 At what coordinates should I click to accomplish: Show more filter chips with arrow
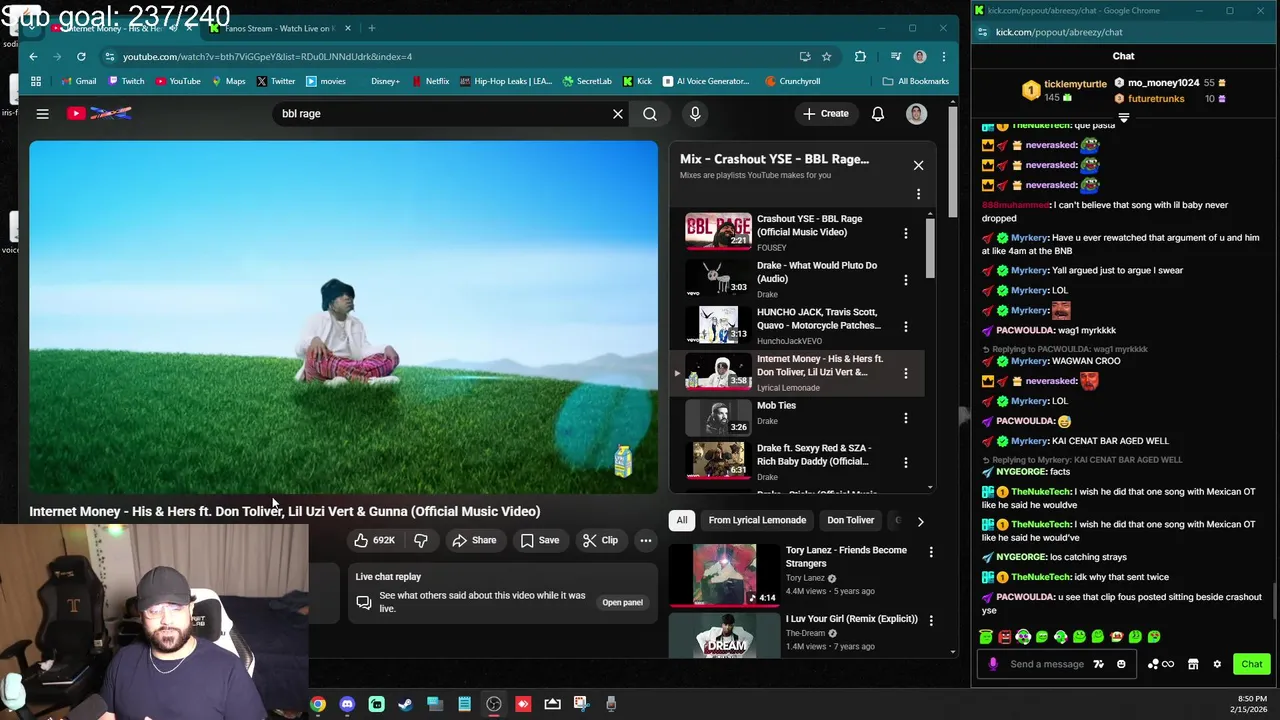[x=920, y=521]
